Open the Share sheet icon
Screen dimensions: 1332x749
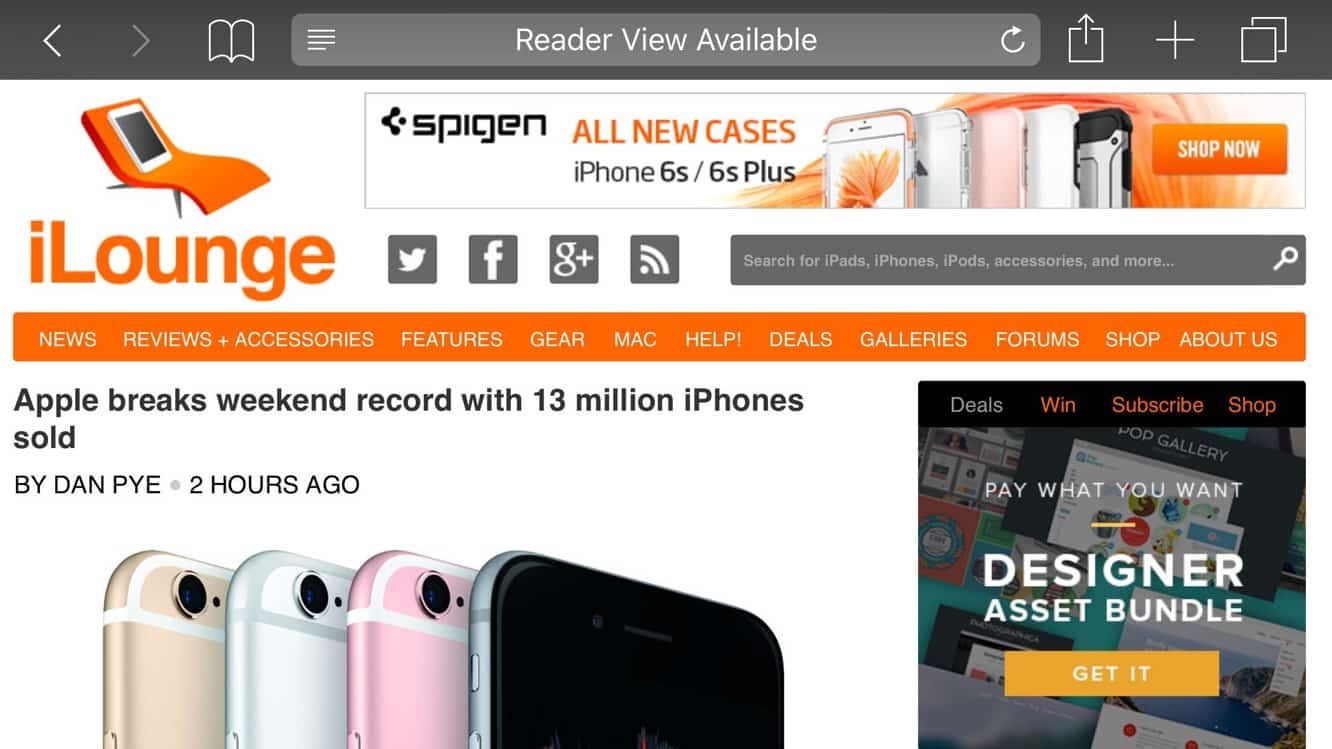(x=1085, y=40)
